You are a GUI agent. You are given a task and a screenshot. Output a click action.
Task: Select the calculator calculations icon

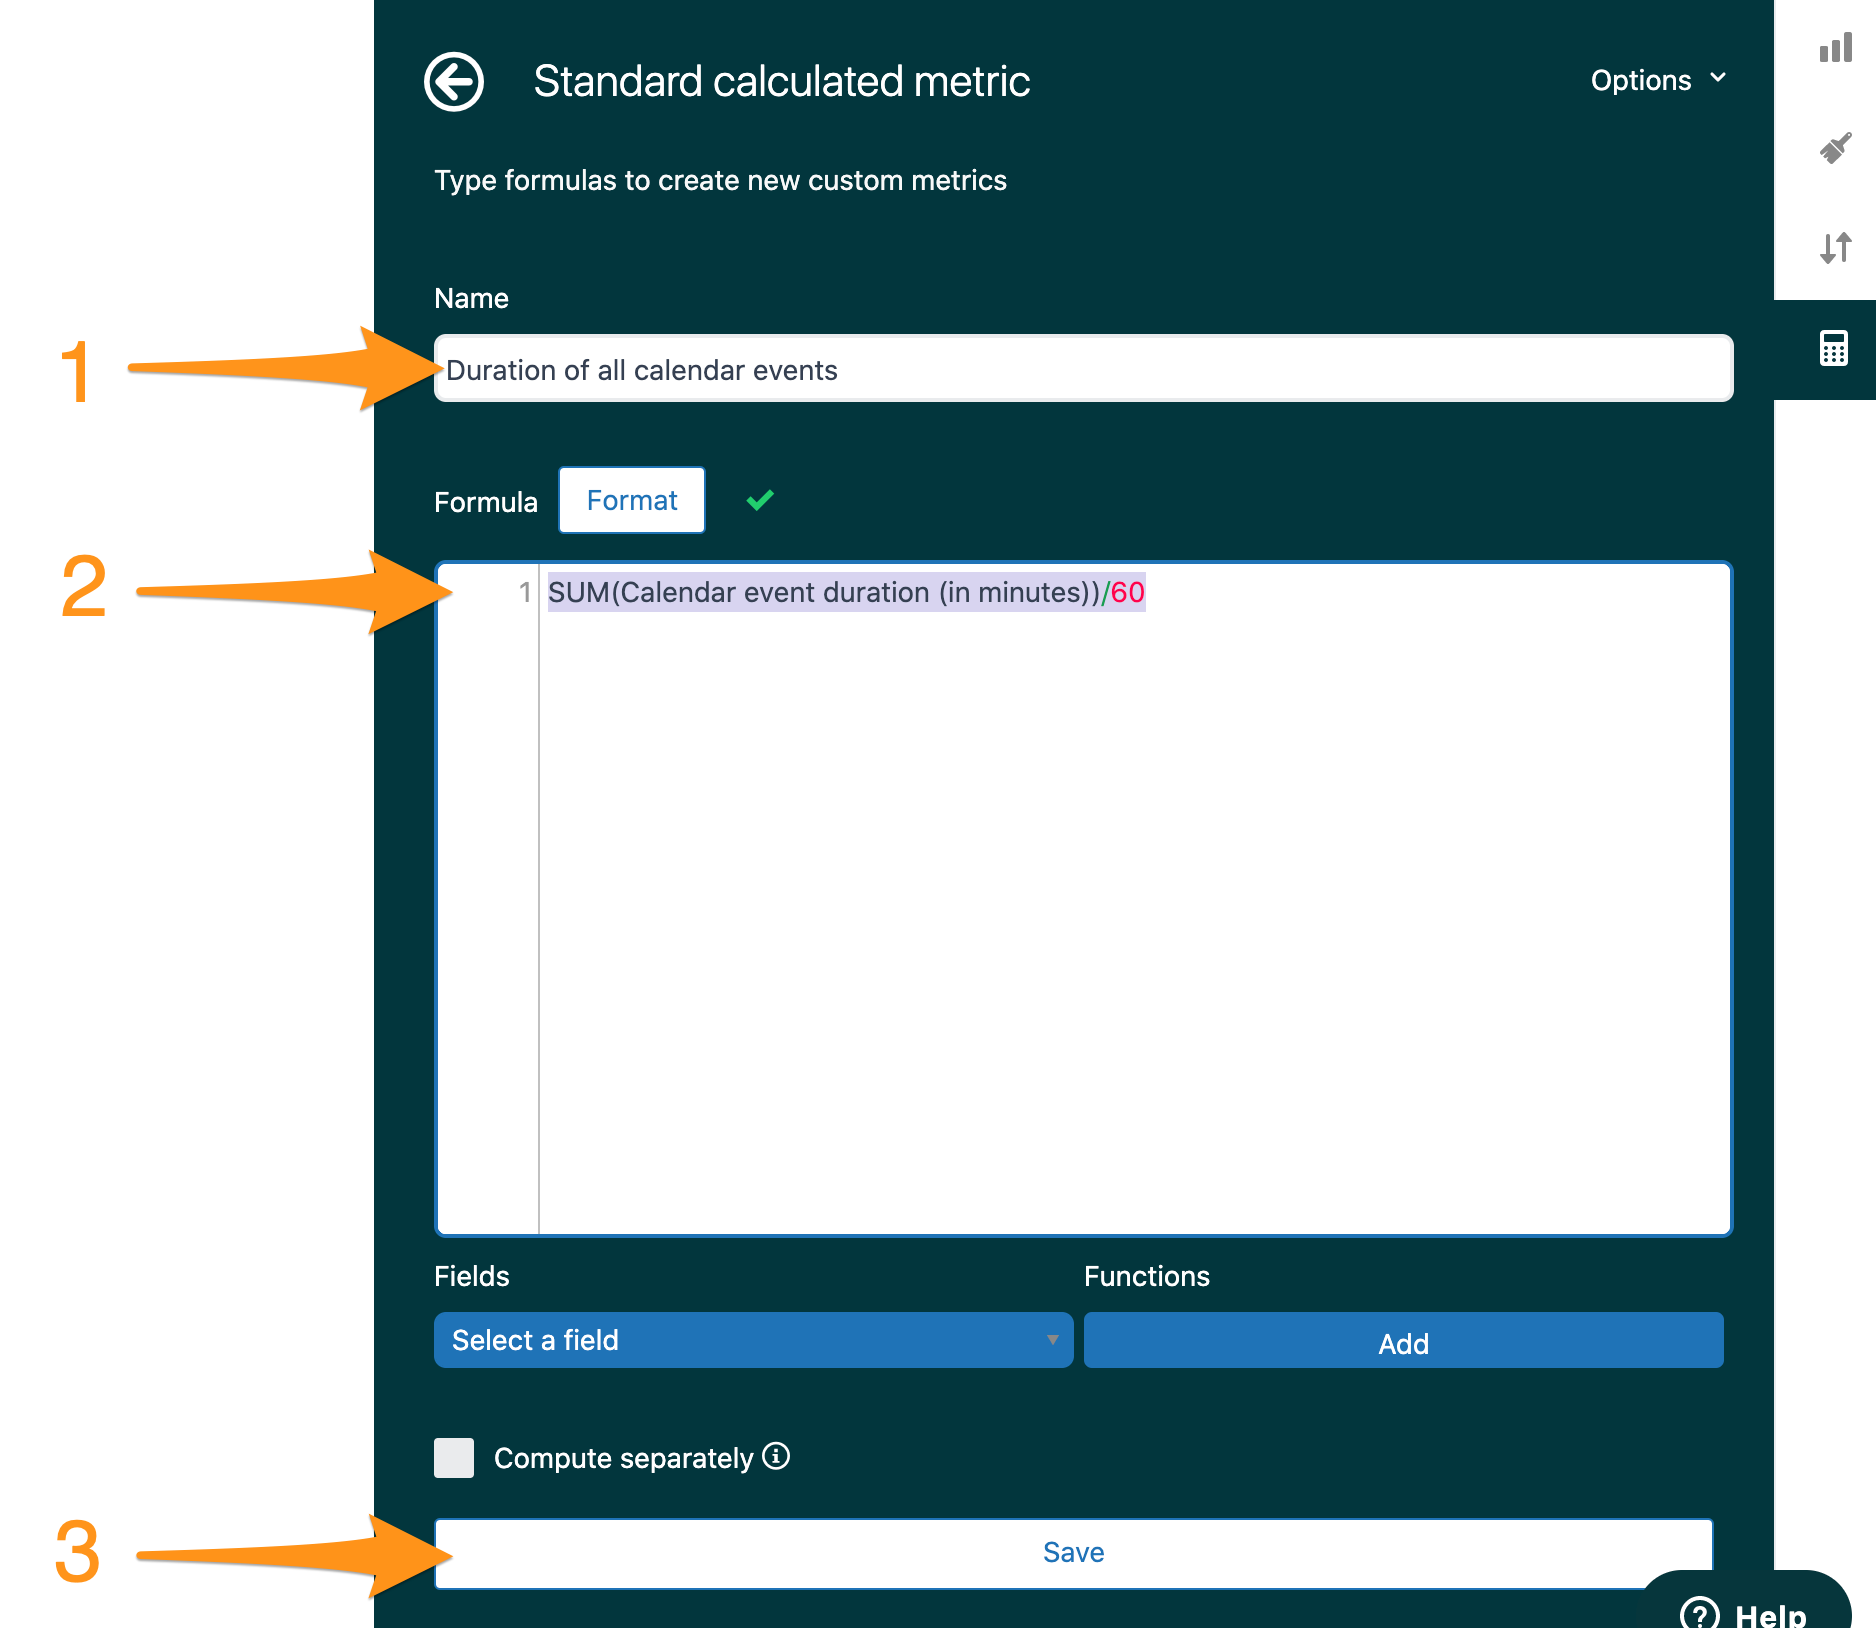pyautogui.click(x=1833, y=349)
